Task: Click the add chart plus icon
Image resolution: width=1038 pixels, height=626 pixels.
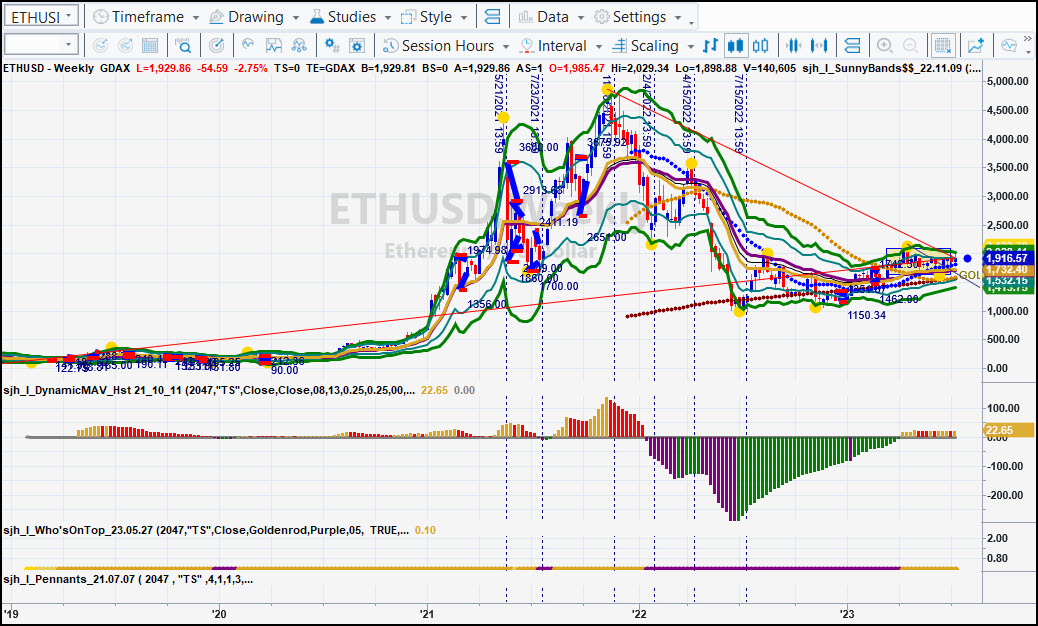Action: (976, 45)
